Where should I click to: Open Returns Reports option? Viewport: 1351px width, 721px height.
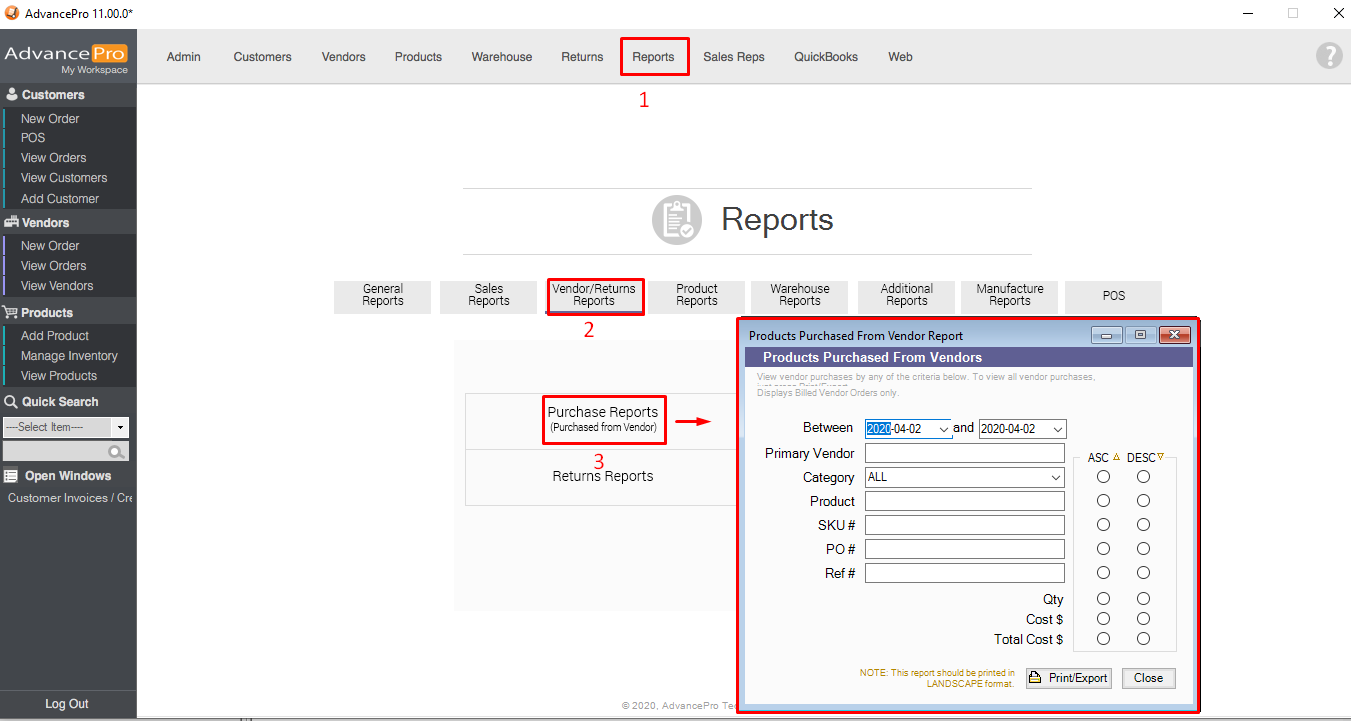602,477
